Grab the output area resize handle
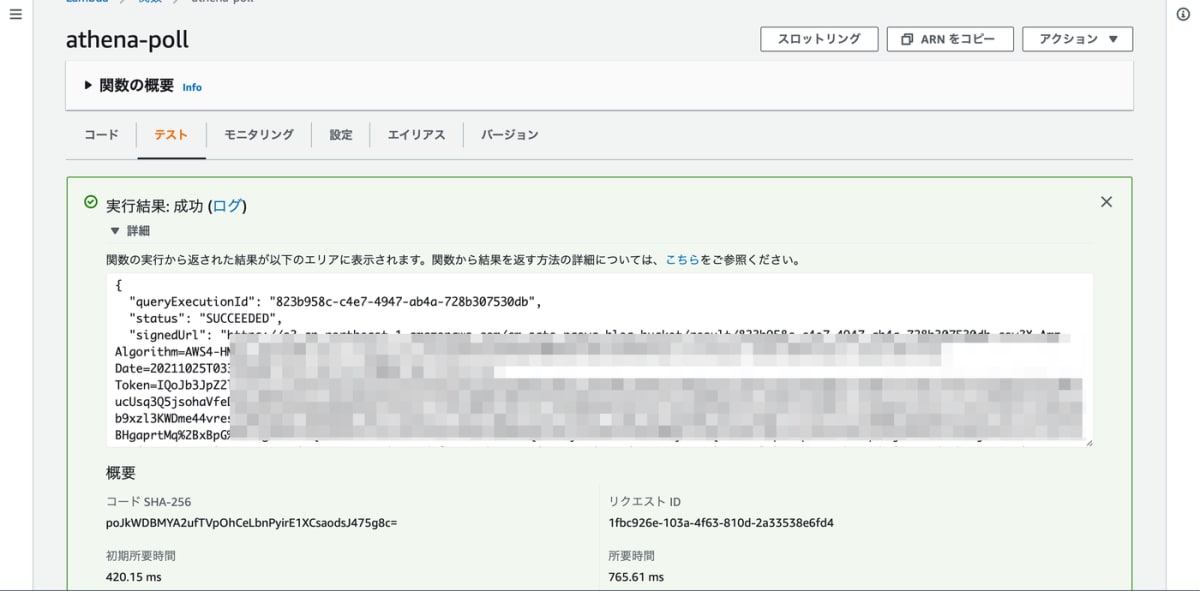Image resolution: width=1200 pixels, height=591 pixels. coord(1088,442)
